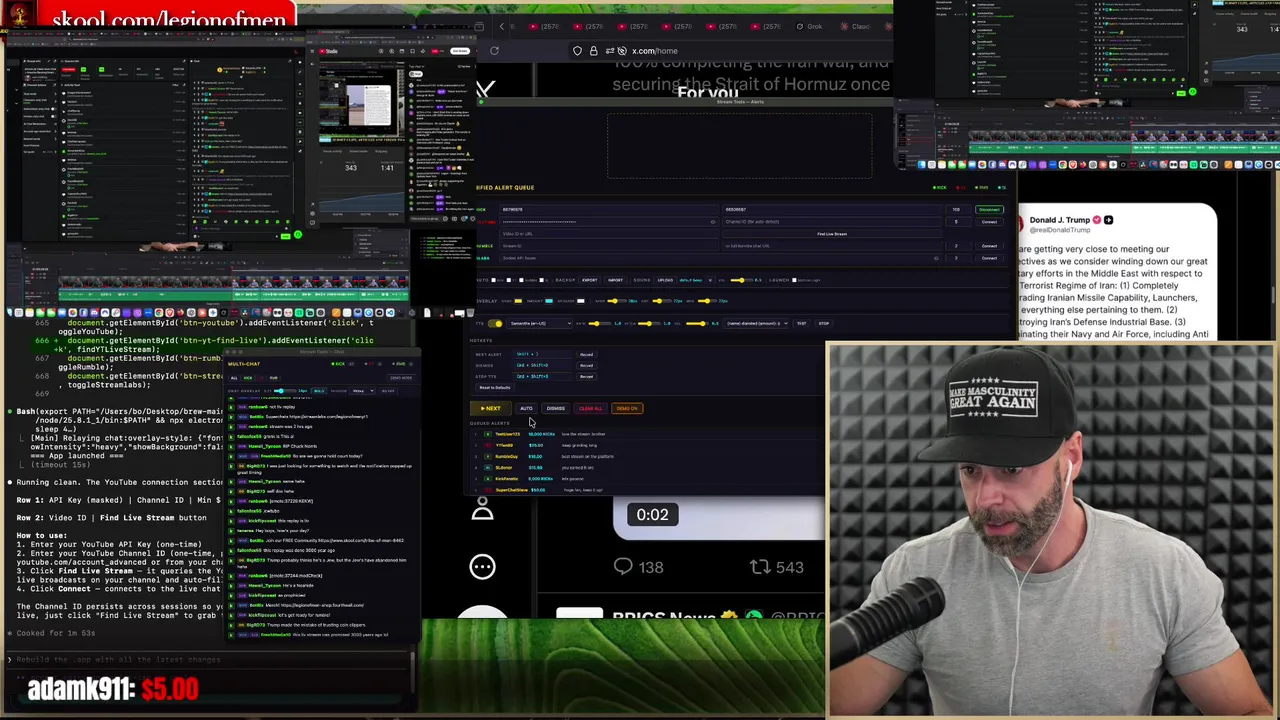Screen dimensions: 1280x720
Task: Adjust the chat overlay size slider
Action: pyautogui.click(x=285, y=391)
